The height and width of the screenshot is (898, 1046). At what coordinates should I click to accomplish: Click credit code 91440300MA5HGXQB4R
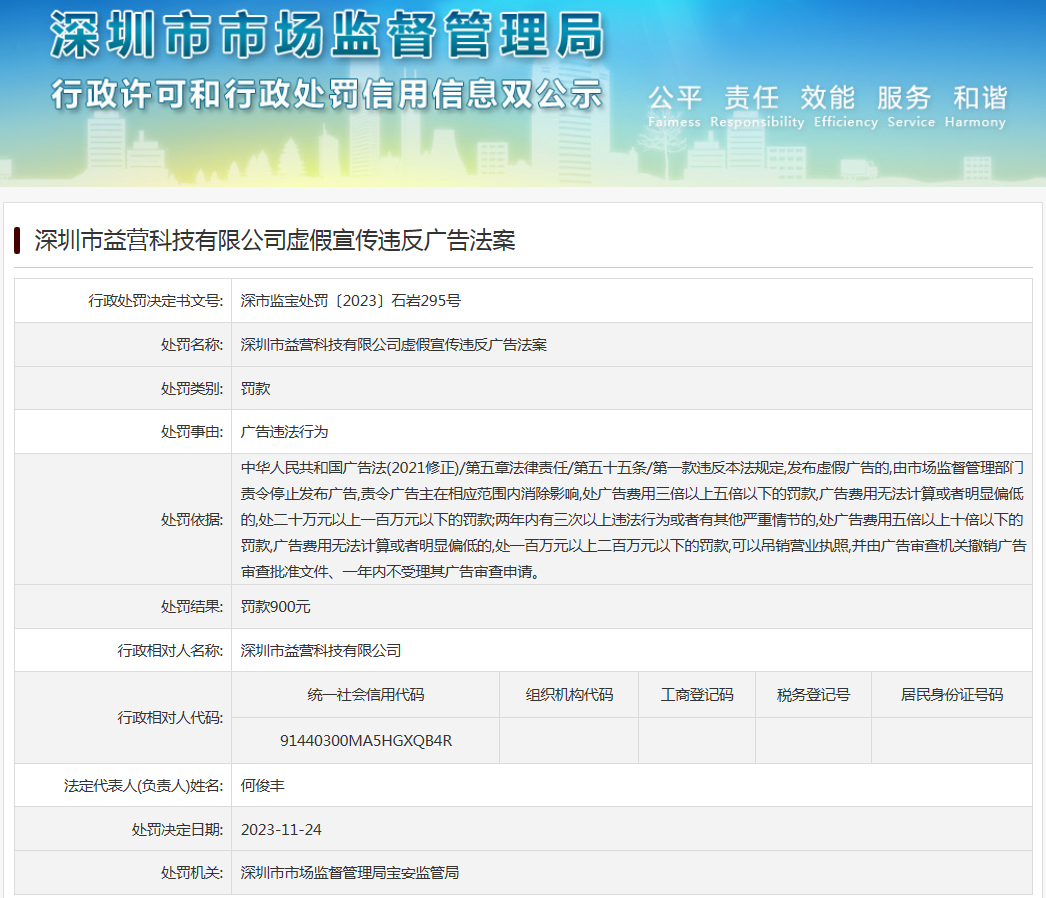point(366,741)
